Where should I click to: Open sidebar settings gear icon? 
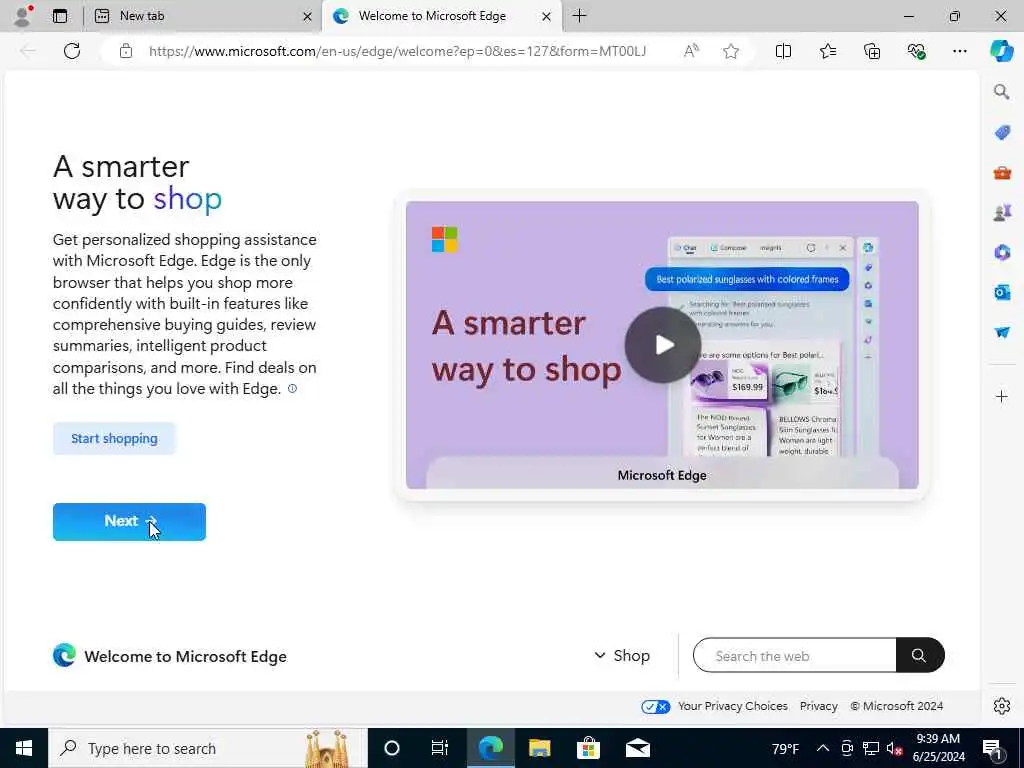1002,706
